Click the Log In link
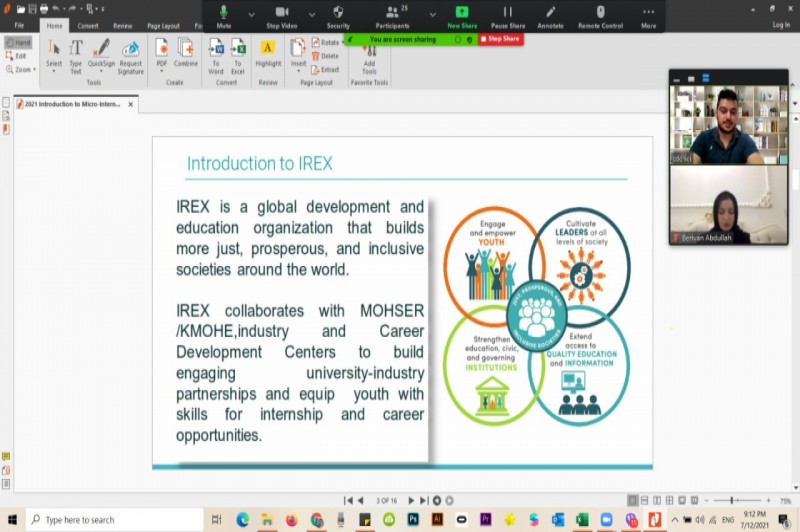The image size is (800, 532). [781, 25]
